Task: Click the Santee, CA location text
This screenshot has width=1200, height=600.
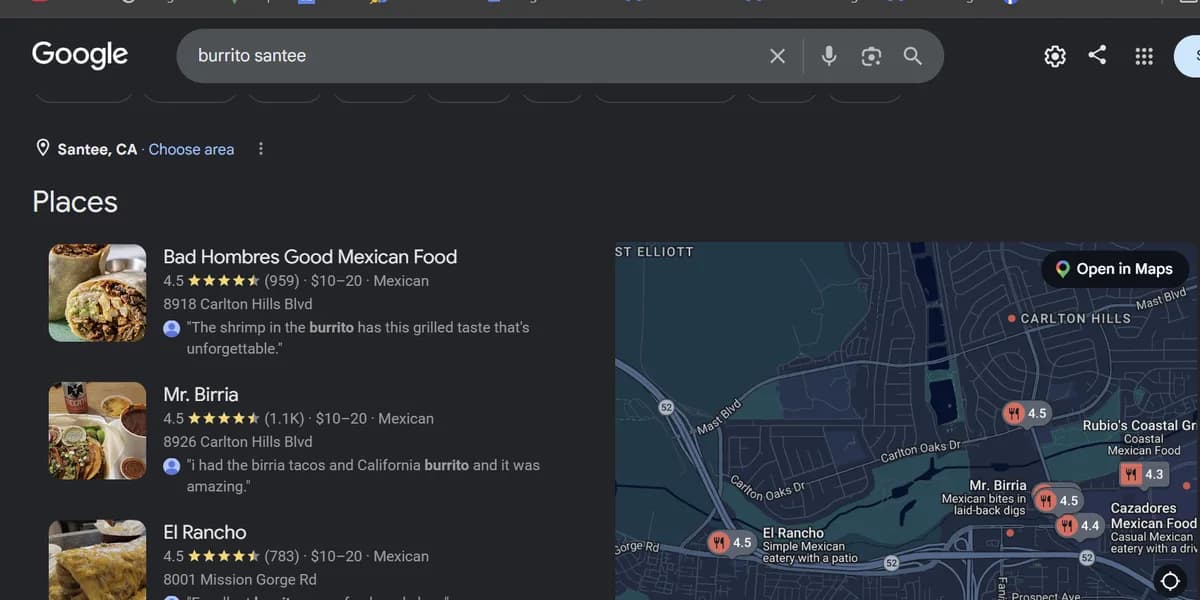Action: (97, 149)
